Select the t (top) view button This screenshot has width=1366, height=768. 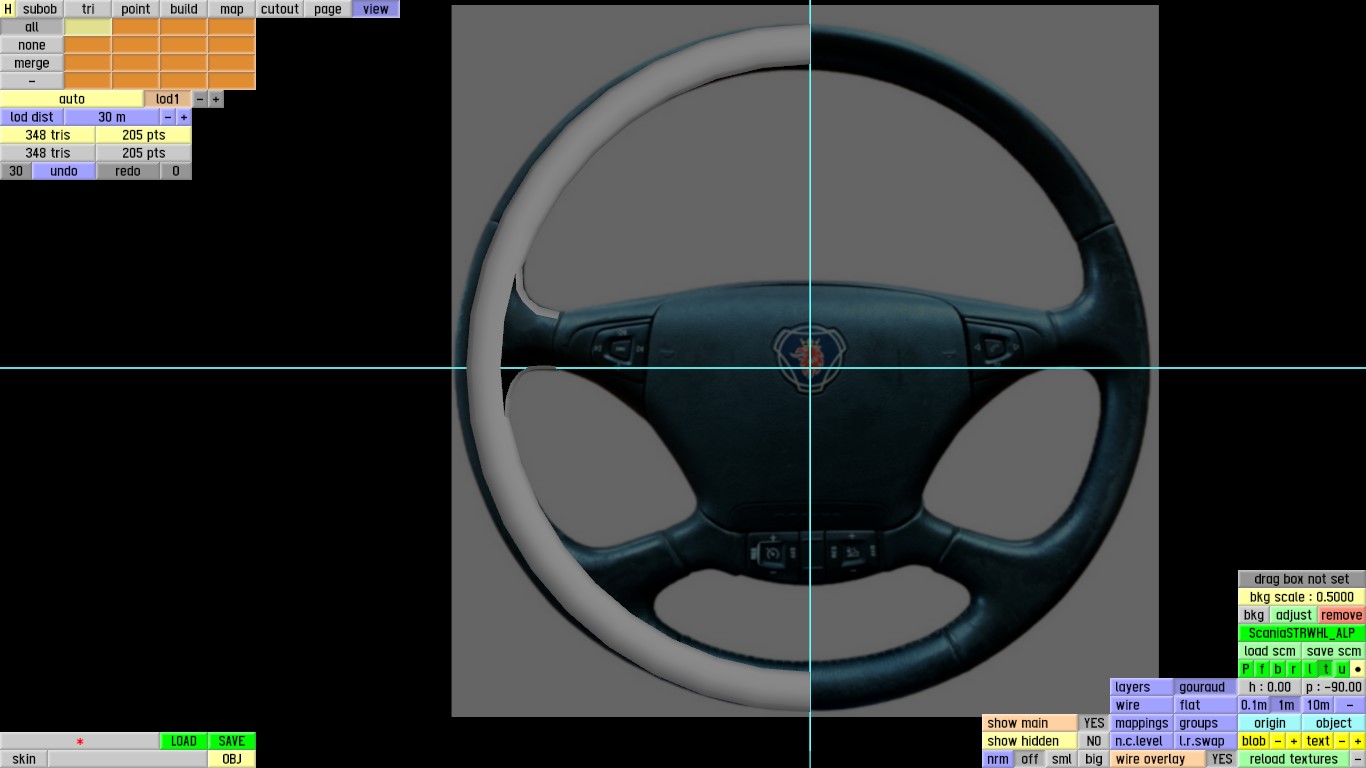[x=1326, y=669]
